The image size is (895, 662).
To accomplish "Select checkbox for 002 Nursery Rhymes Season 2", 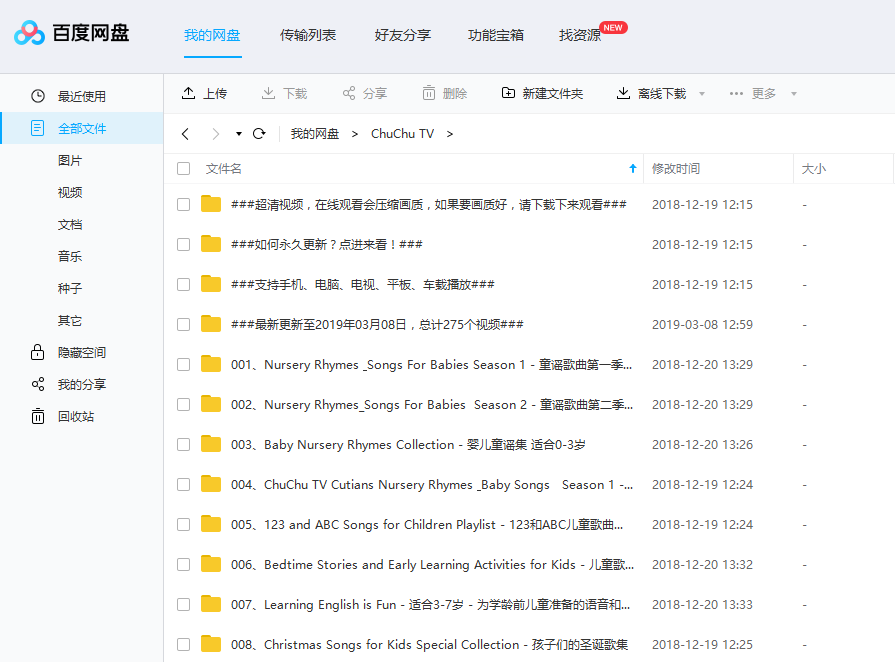I will click(x=183, y=404).
